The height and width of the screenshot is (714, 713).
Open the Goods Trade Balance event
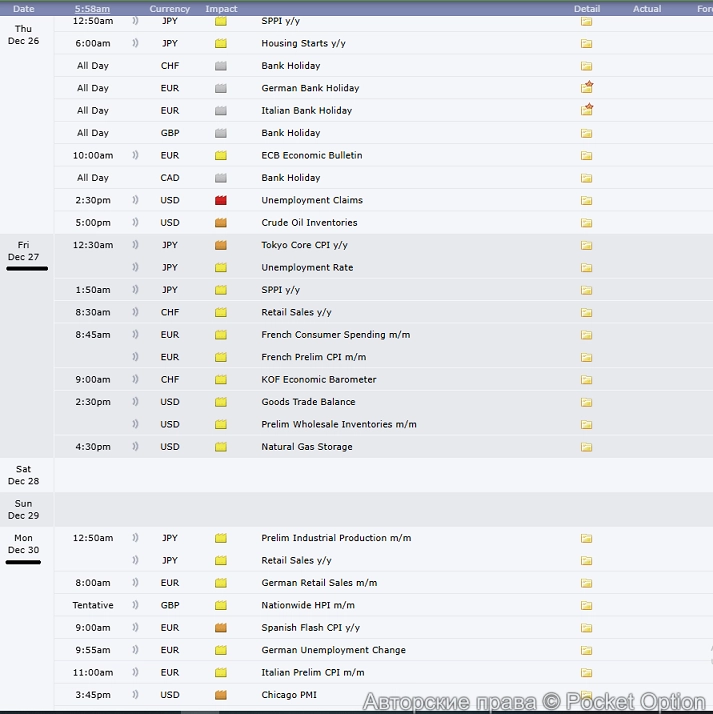(308, 402)
